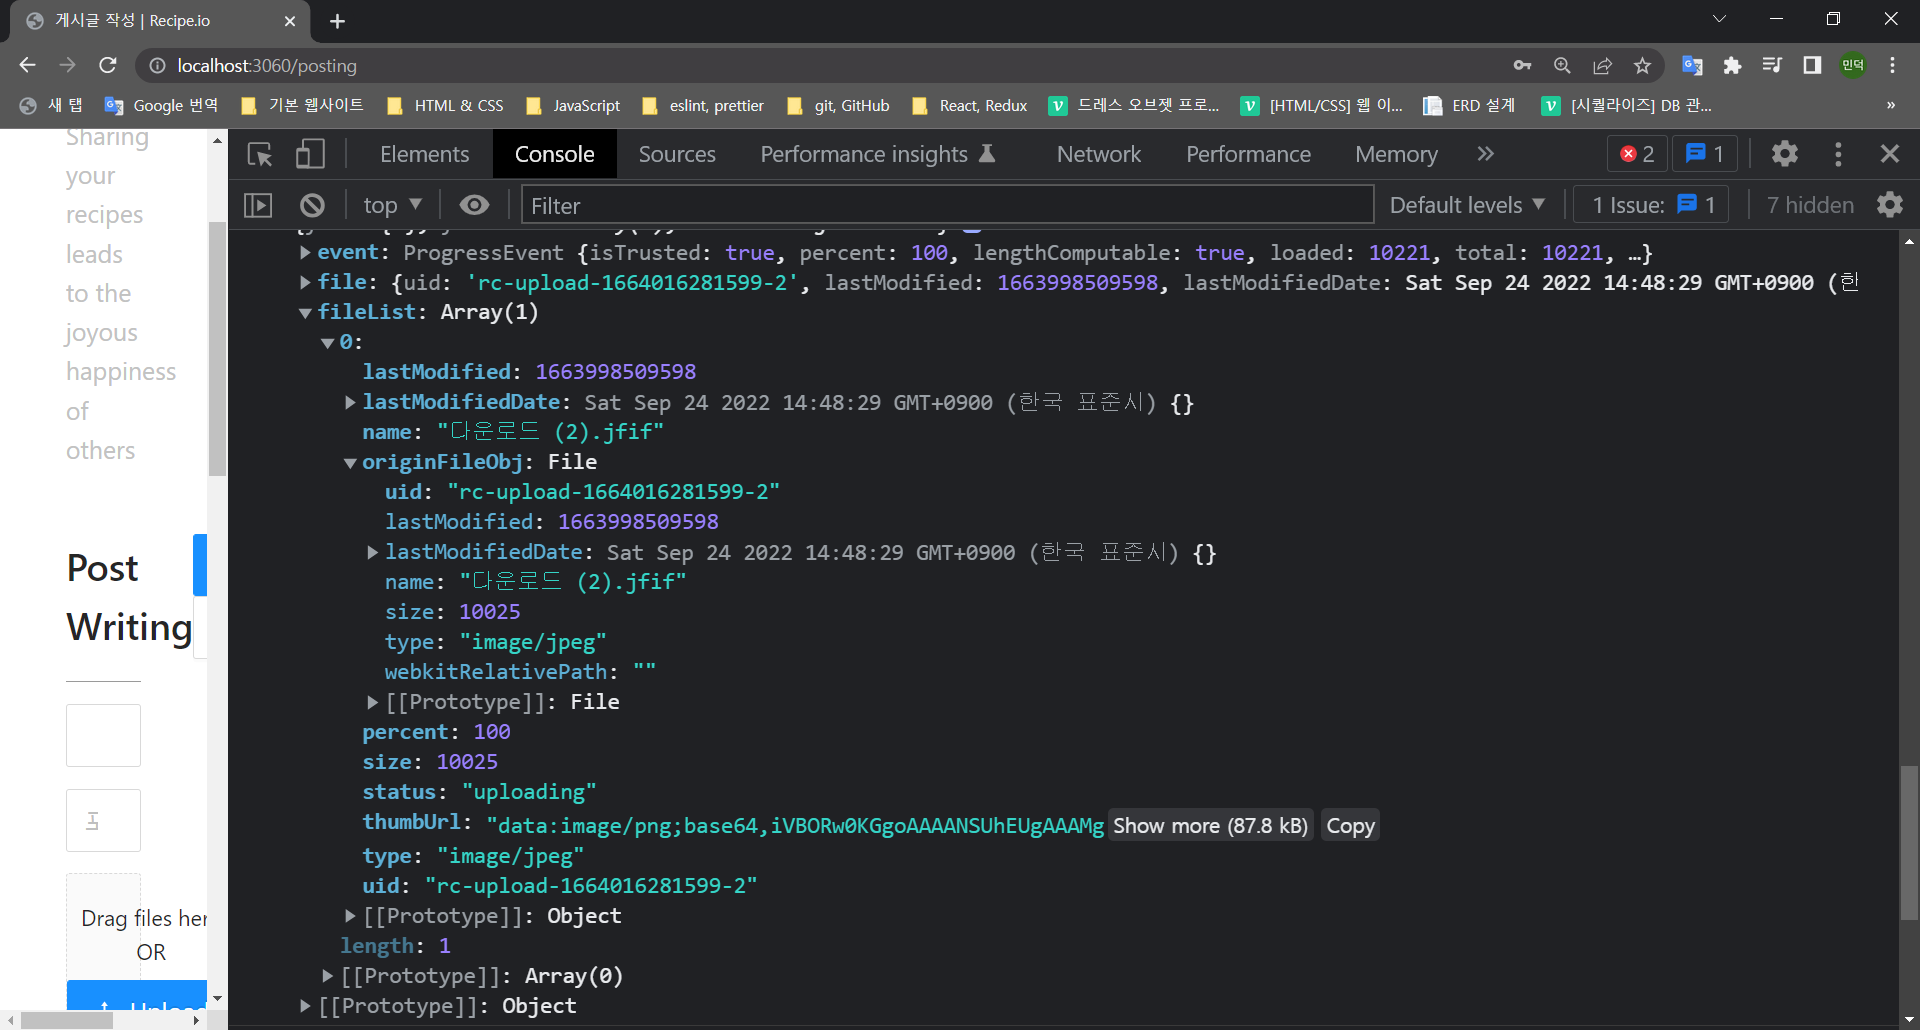Screen dimensions: 1920x1030
Task: Open Google Translate extension icon
Action: (x=1692, y=65)
